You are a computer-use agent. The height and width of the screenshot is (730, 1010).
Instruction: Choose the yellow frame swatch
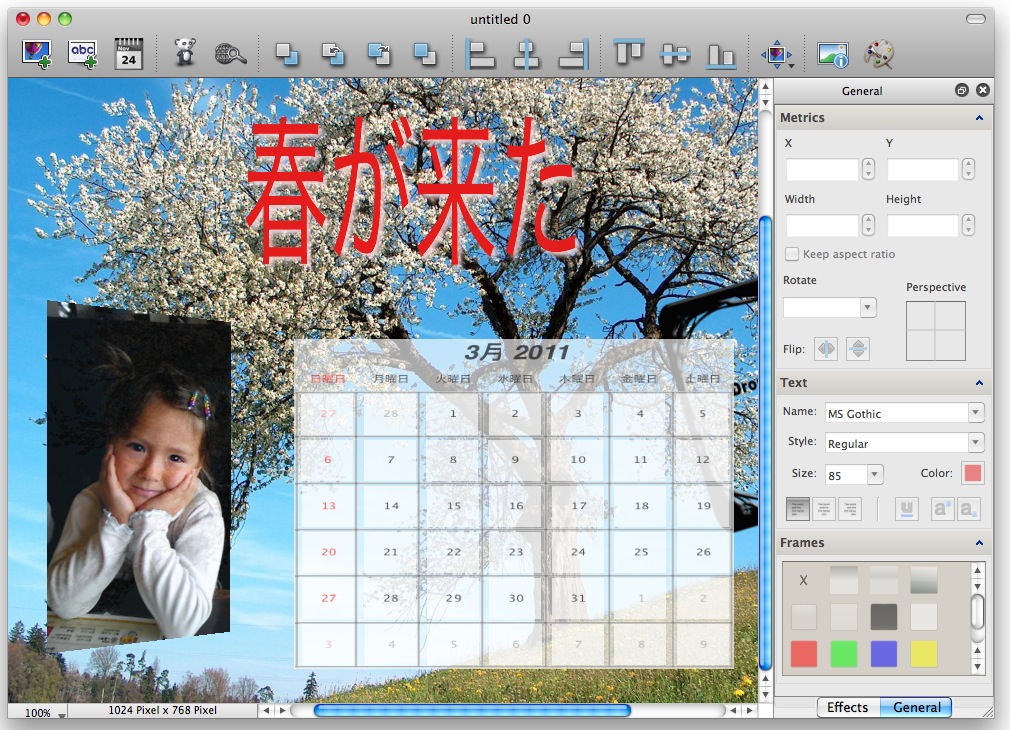point(924,654)
